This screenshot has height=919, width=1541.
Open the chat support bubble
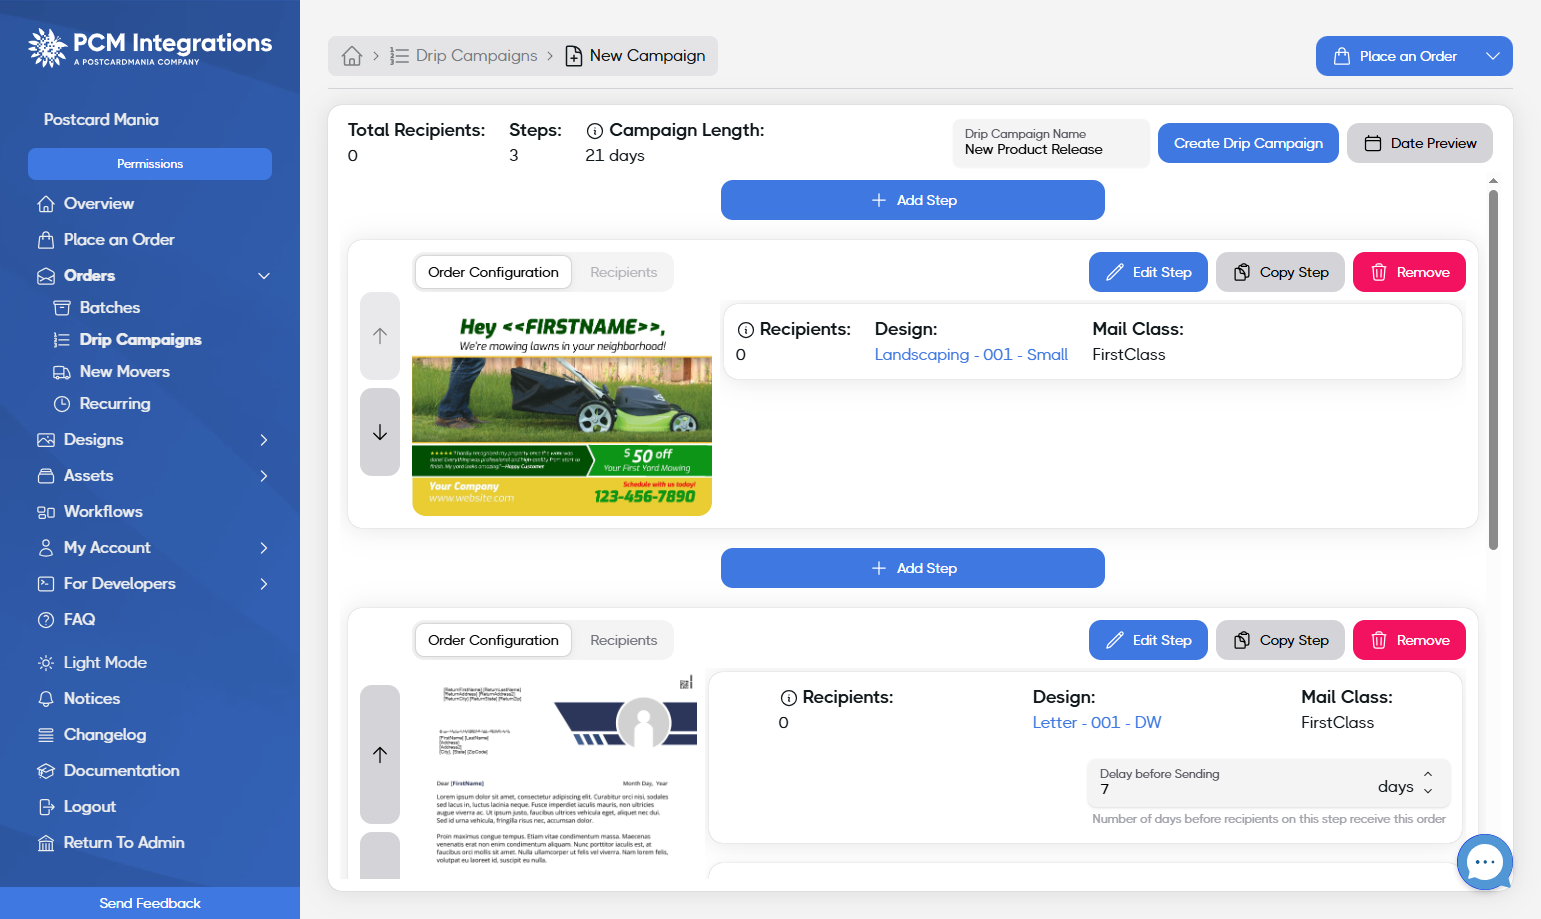point(1484,861)
